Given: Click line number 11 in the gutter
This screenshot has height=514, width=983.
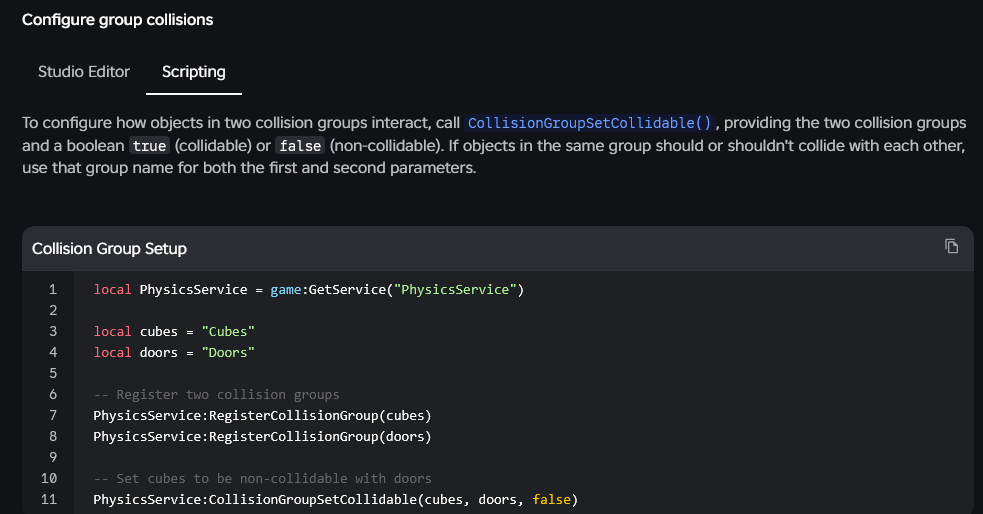Looking at the screenshot, I should 49,500.
